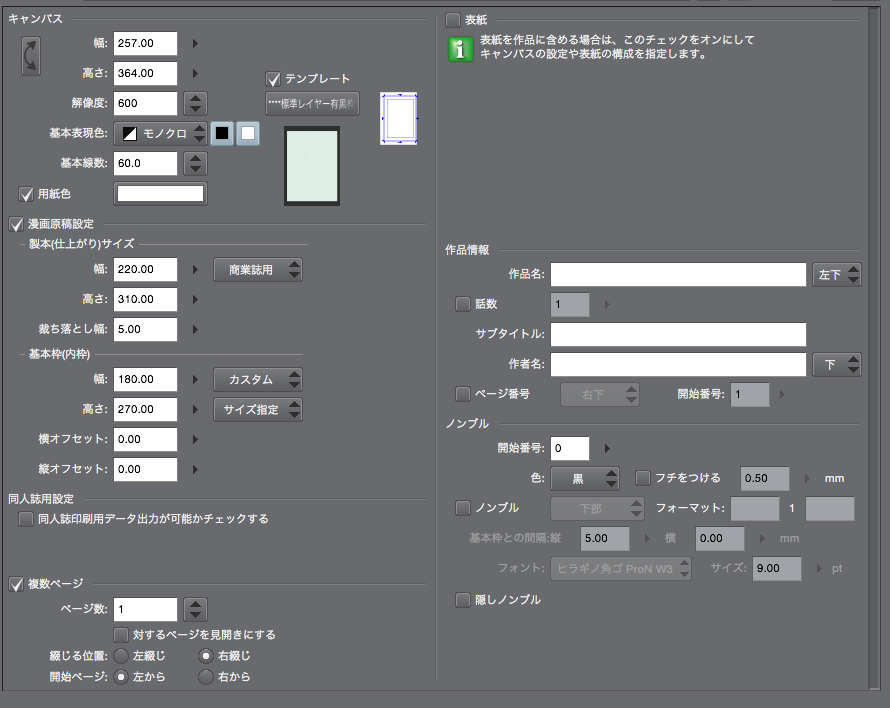Viewport: 890px width, 708px height.
Task: Select the black drawing color icon
Action: tap(222, 133)
